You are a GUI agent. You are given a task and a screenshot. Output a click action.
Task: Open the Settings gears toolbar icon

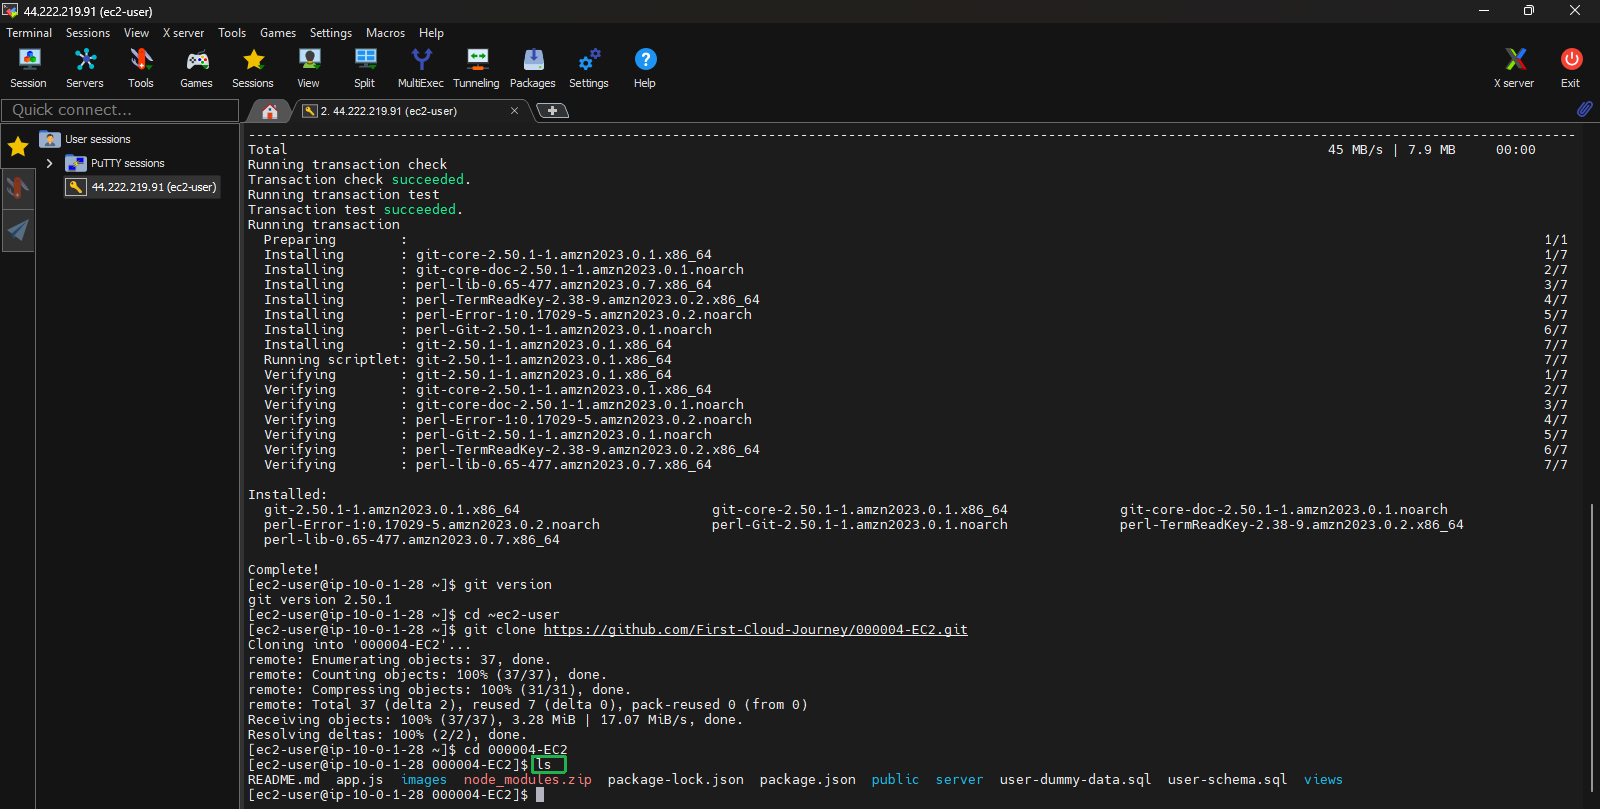[x=589, y=68]
